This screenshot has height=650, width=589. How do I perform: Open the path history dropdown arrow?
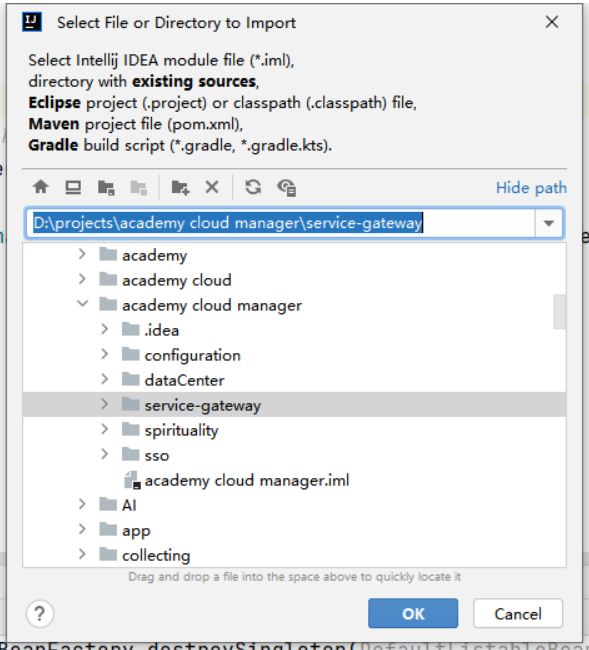coord(549,223)
